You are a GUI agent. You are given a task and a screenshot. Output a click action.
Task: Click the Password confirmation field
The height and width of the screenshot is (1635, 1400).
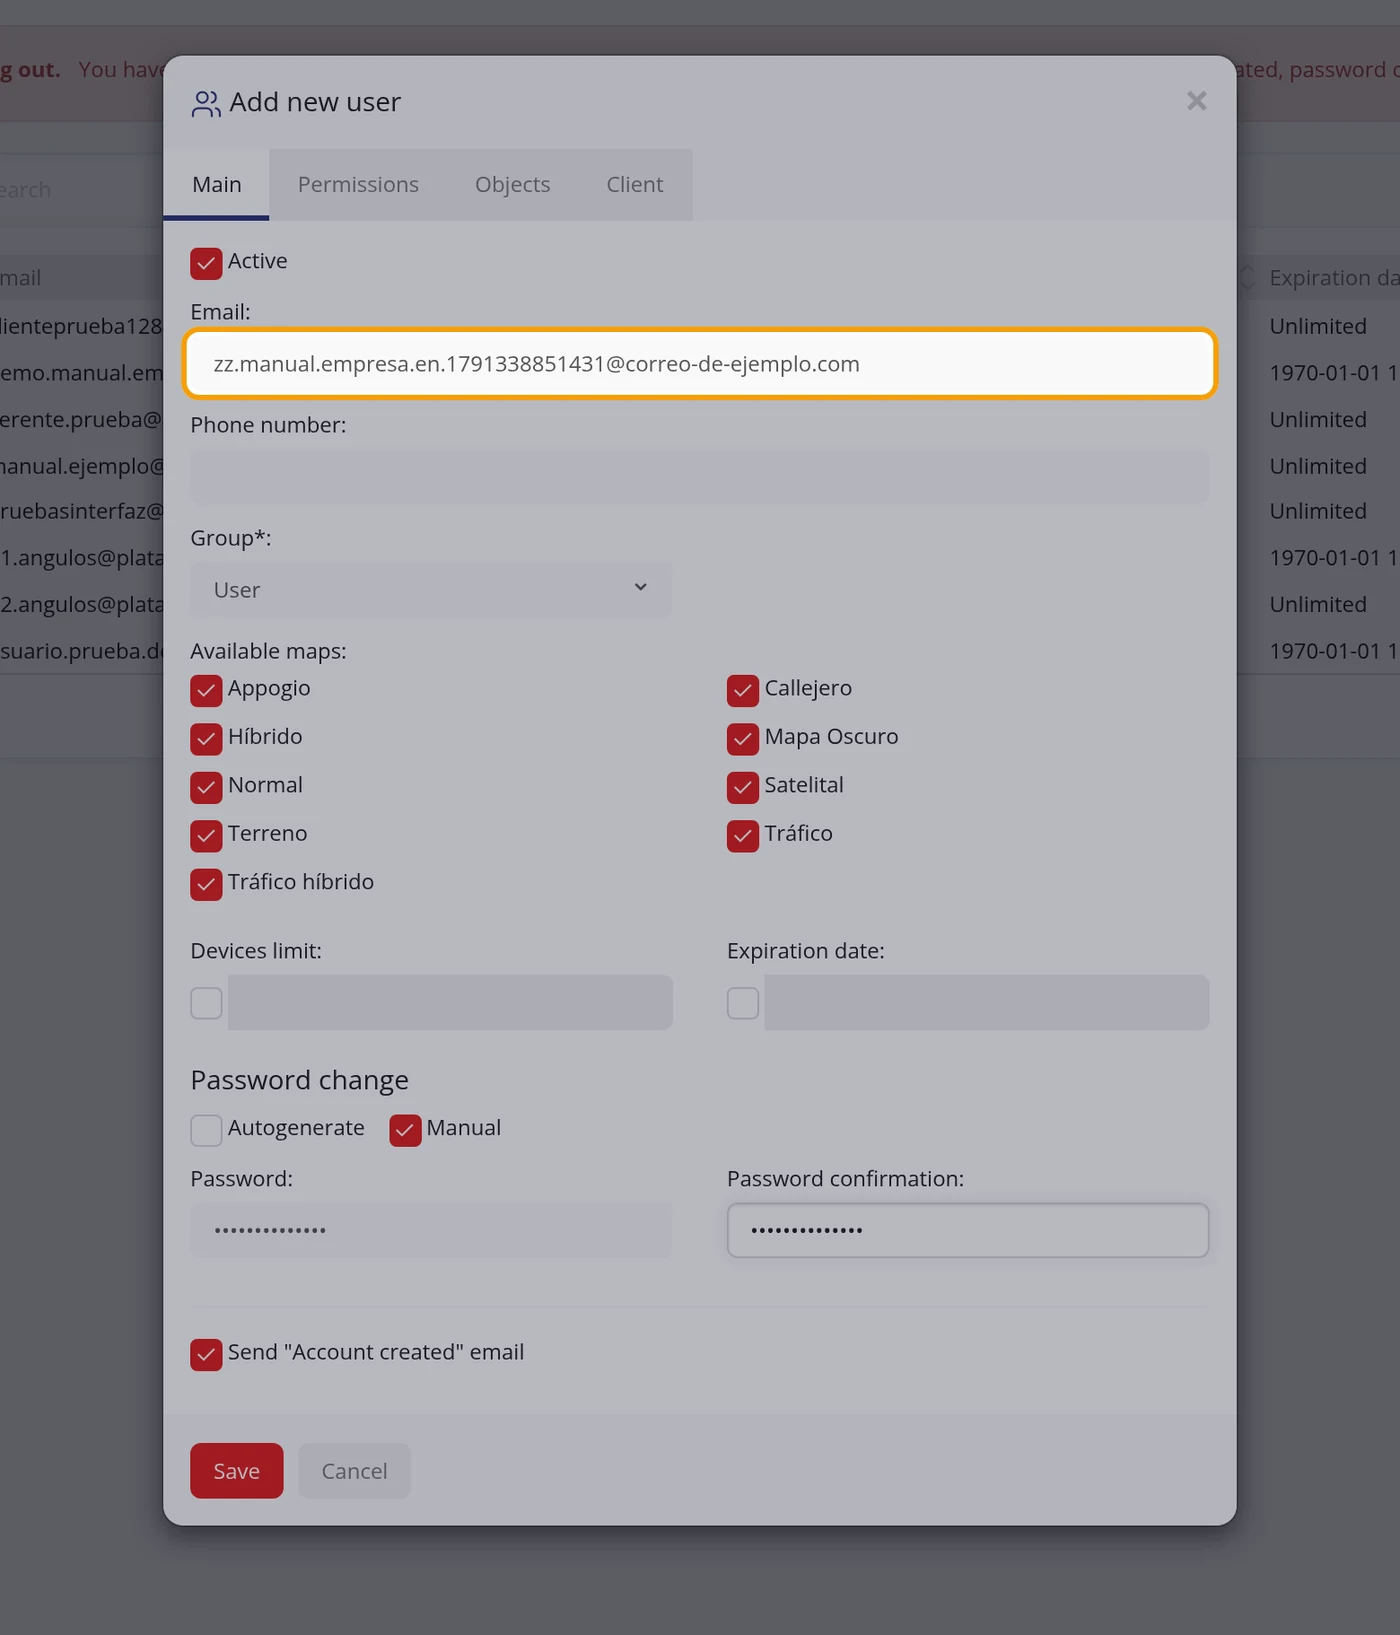coord(968,1230)
